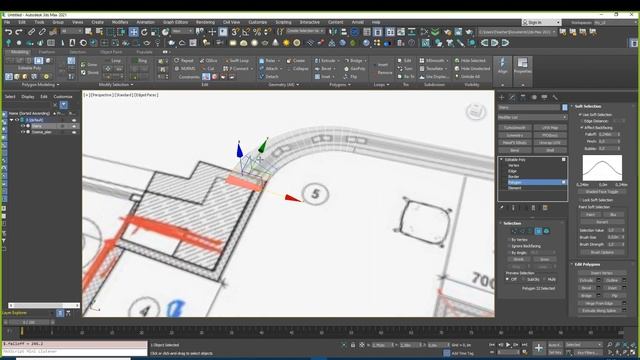Screen dimensions: 640x360
Task: Activate the Select and Rotate tool
Action: (x=144, y=32)
